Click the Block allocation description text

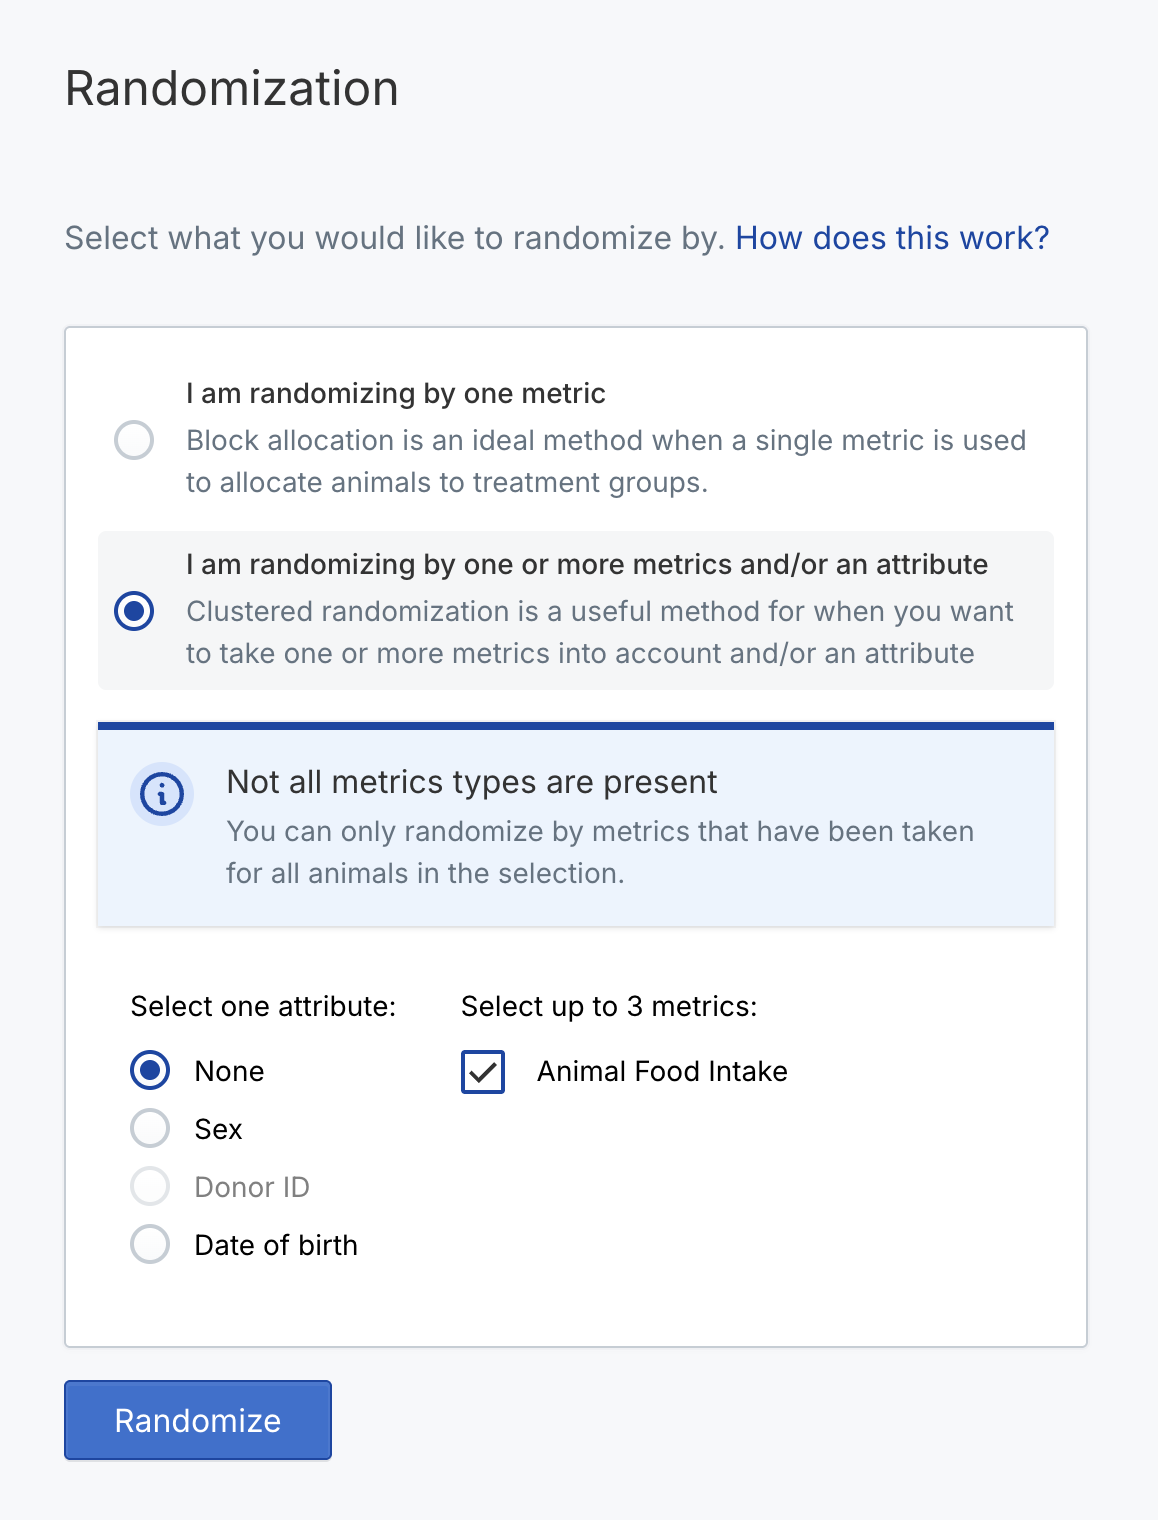[x=606, y=461]
